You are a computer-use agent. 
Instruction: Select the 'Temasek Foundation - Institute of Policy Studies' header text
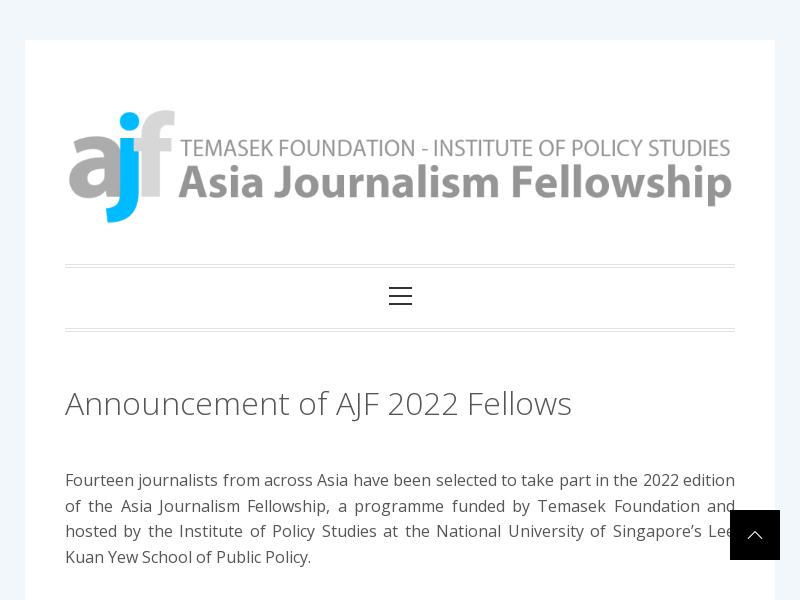point(455,147)
